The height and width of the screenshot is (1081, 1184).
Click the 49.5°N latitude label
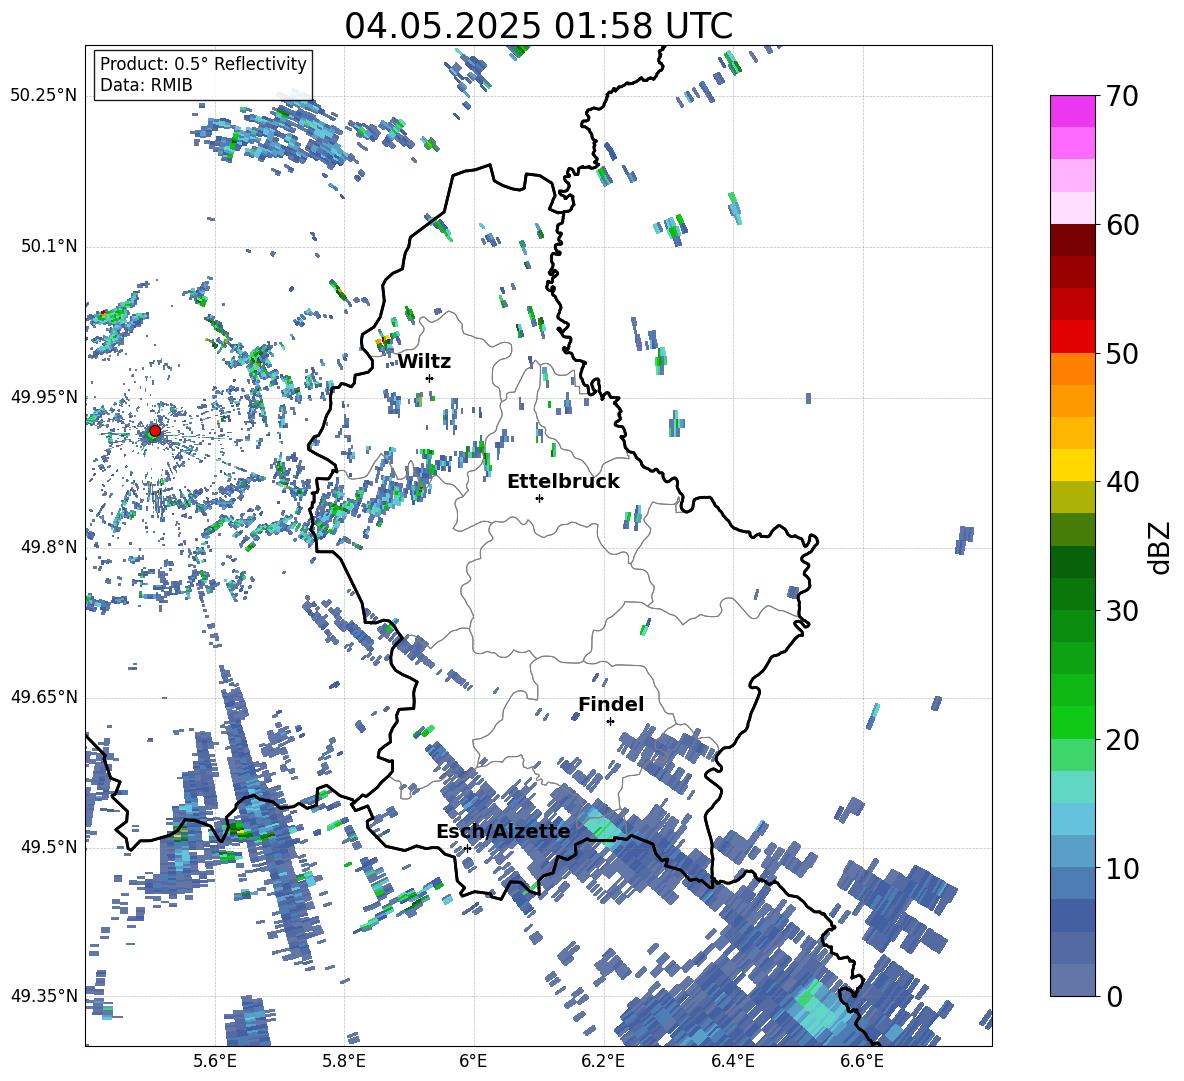(x=48, y=847)
